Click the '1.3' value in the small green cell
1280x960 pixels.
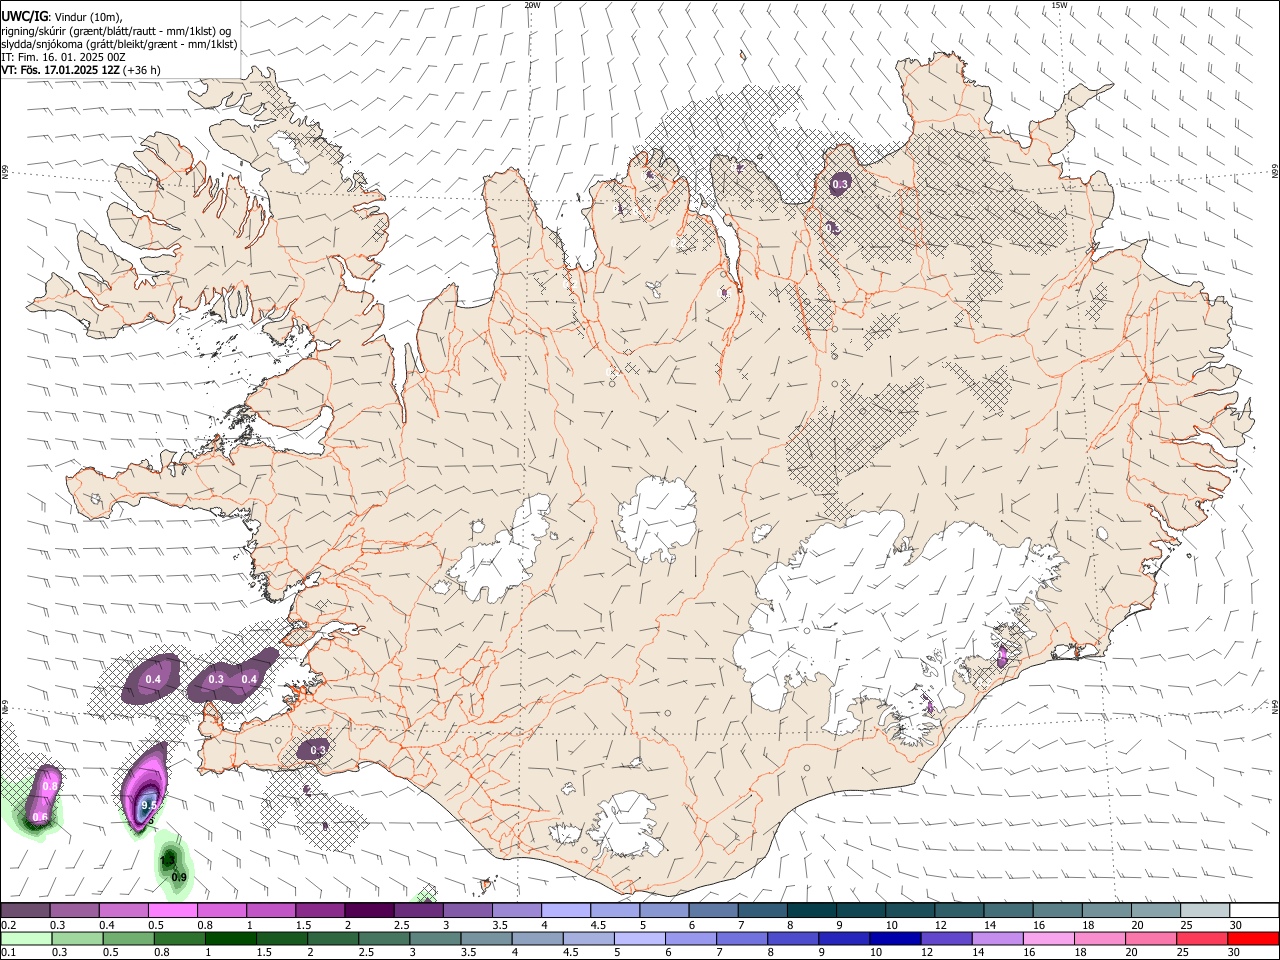(168, 859)
